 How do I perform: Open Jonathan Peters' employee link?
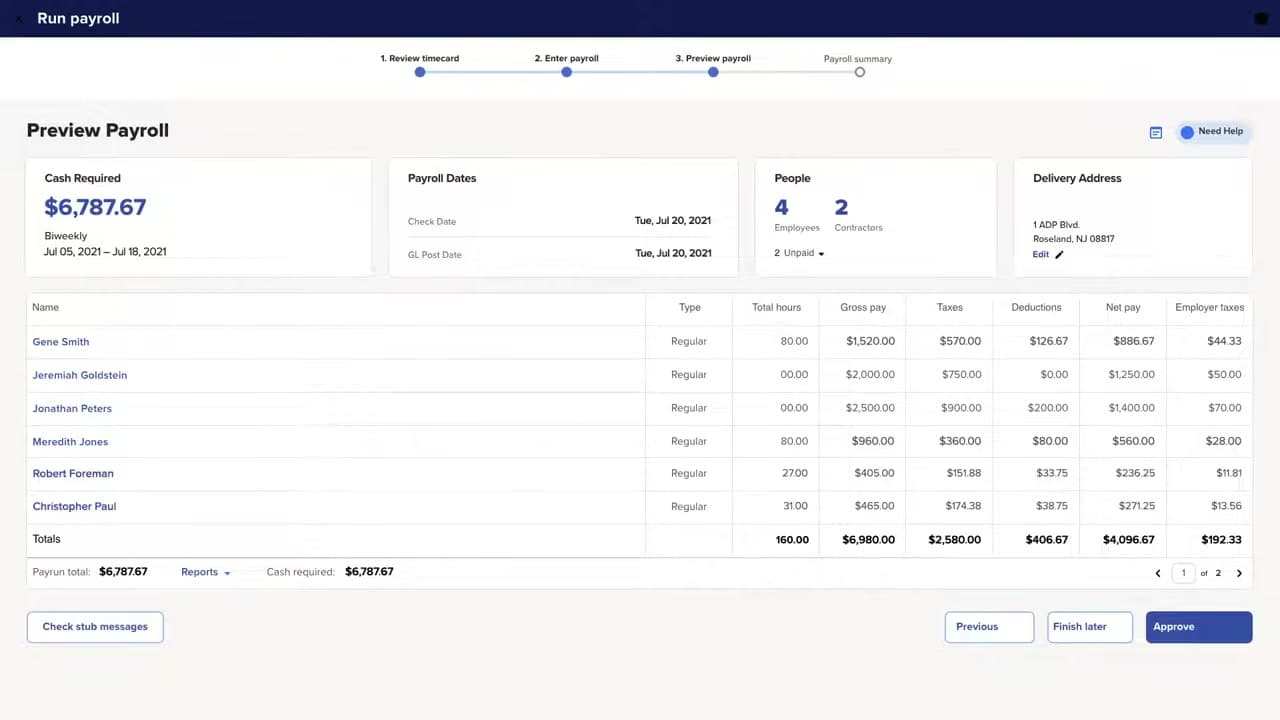pyautogui.click(x=72, y=408)
